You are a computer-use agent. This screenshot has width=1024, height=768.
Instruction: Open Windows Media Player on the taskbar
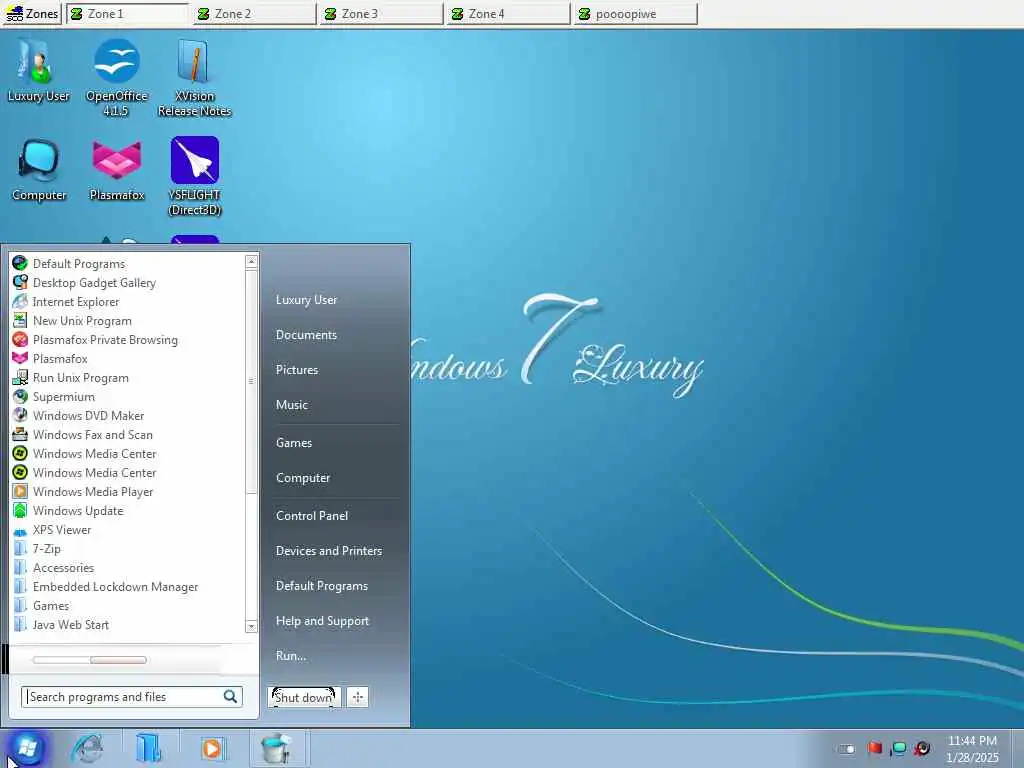pyautogui.click(x=212, y=748)
